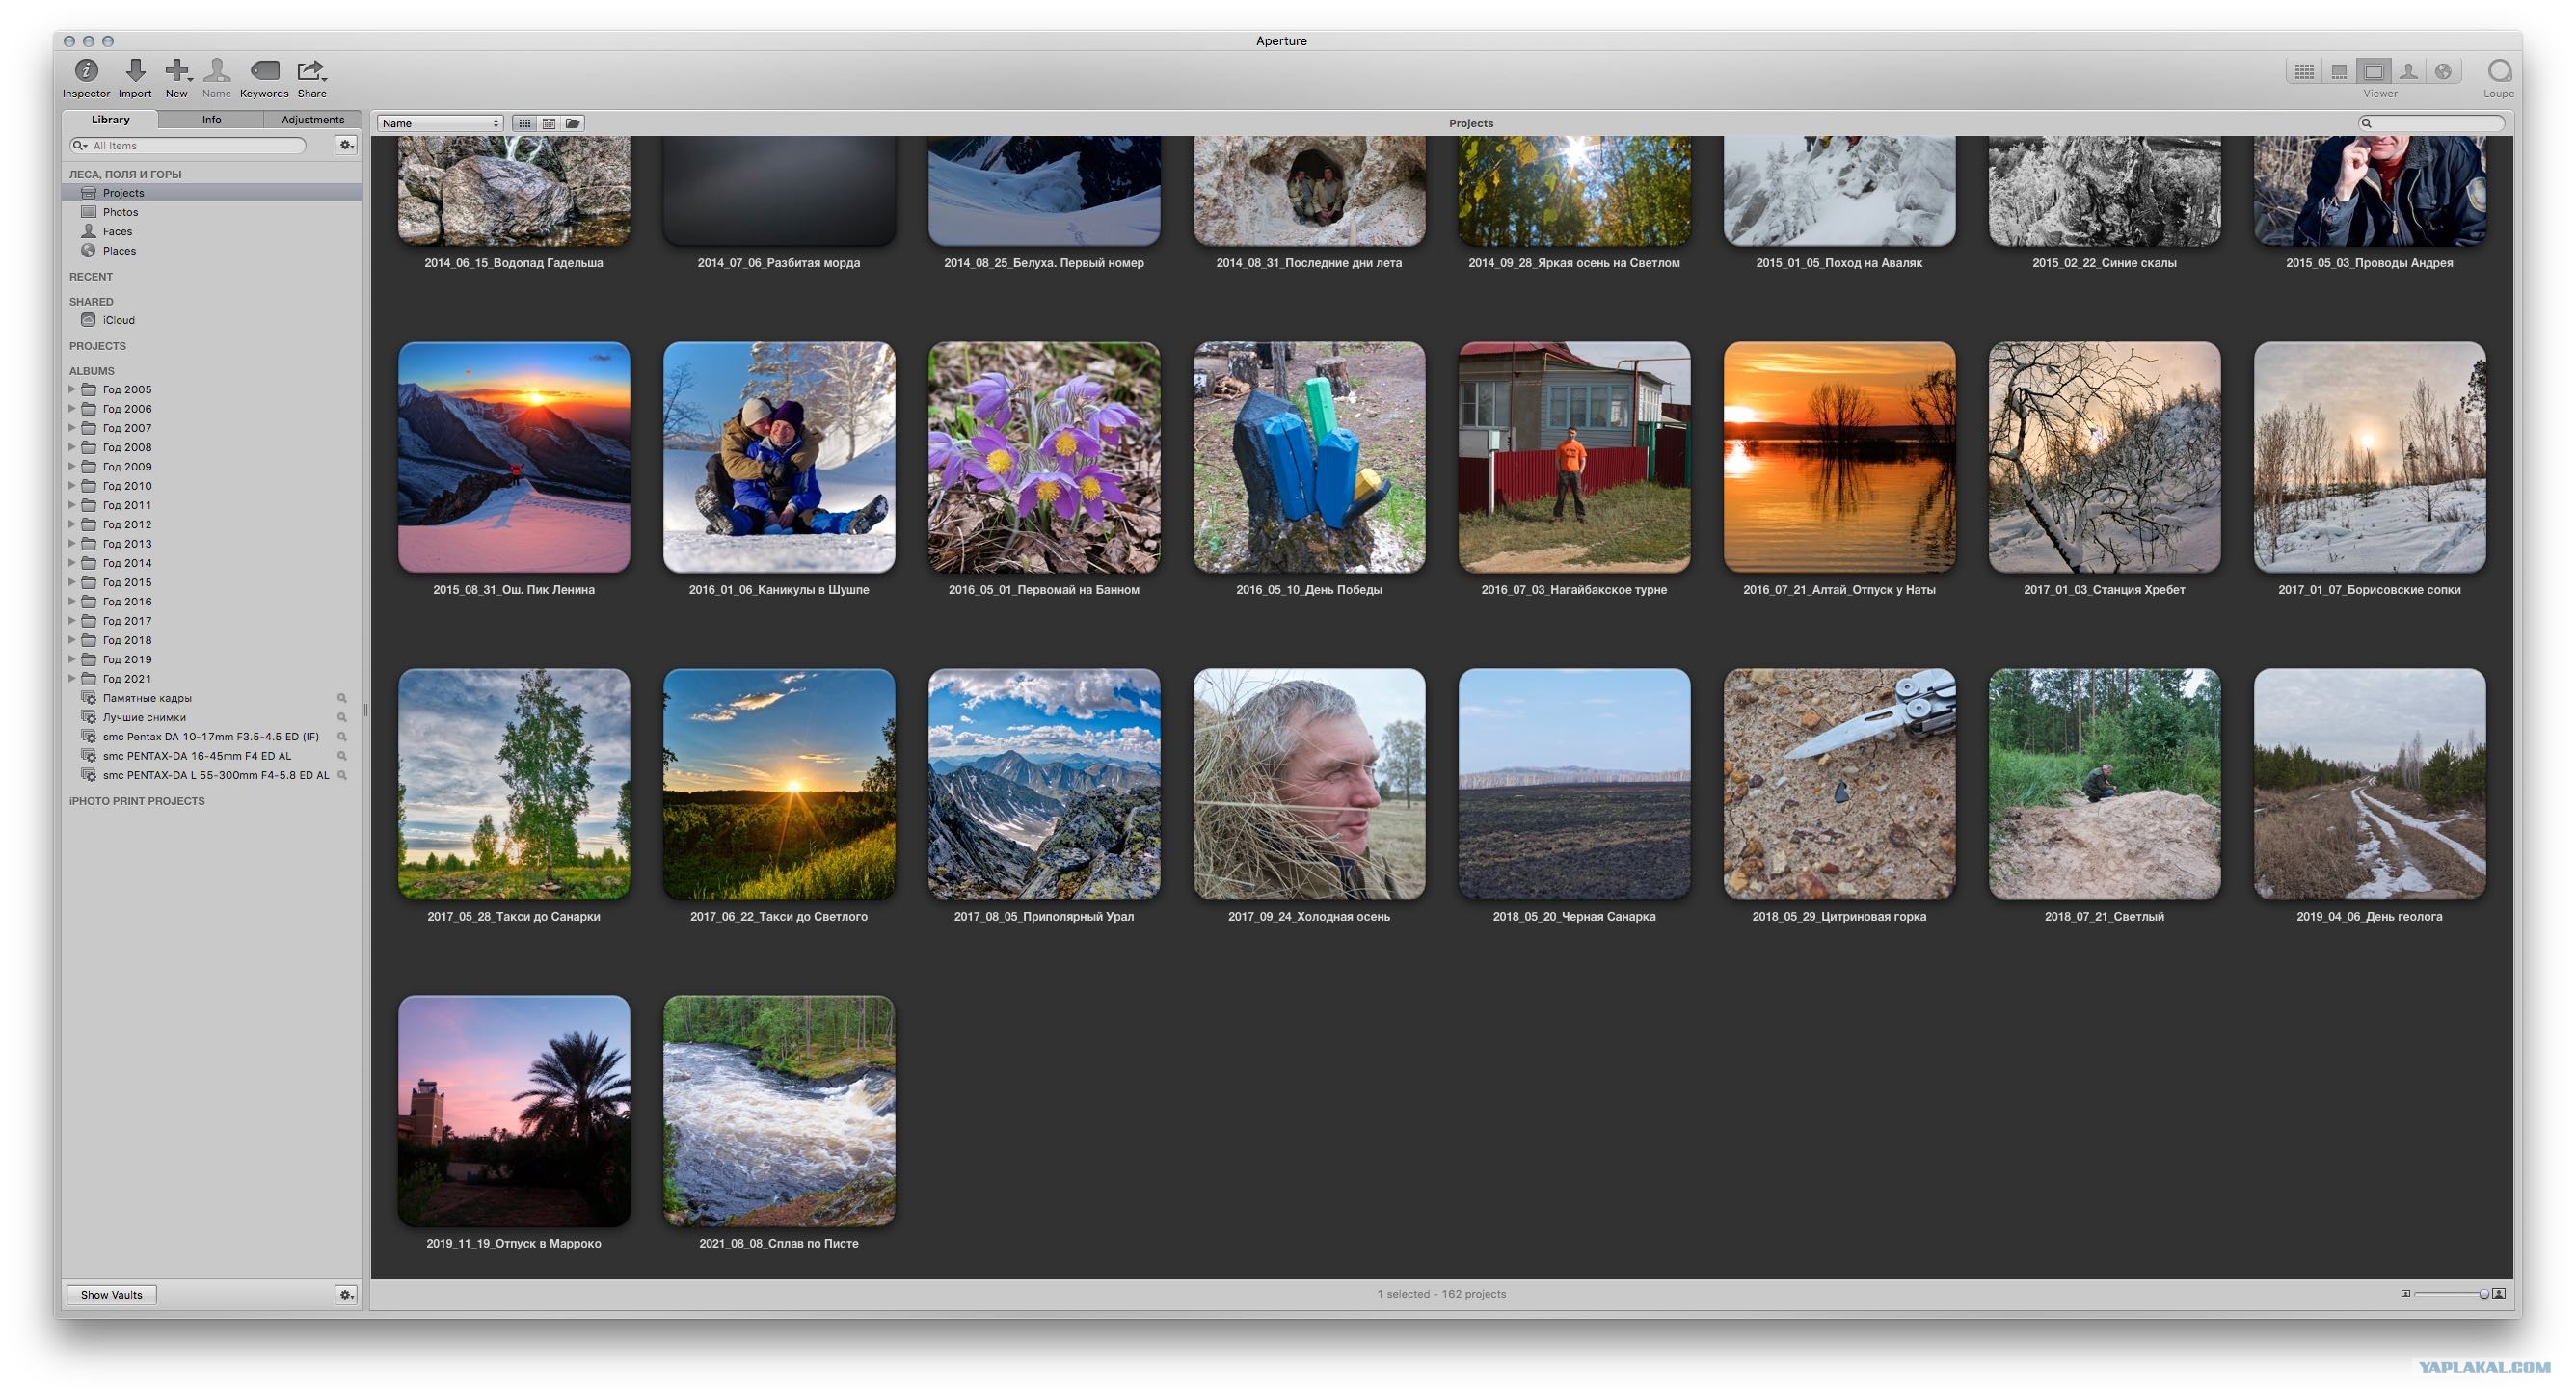Viewport: 2576px width, 1396px height.
Task: Expand the Год 2014 folder
Action: point(72,562)
